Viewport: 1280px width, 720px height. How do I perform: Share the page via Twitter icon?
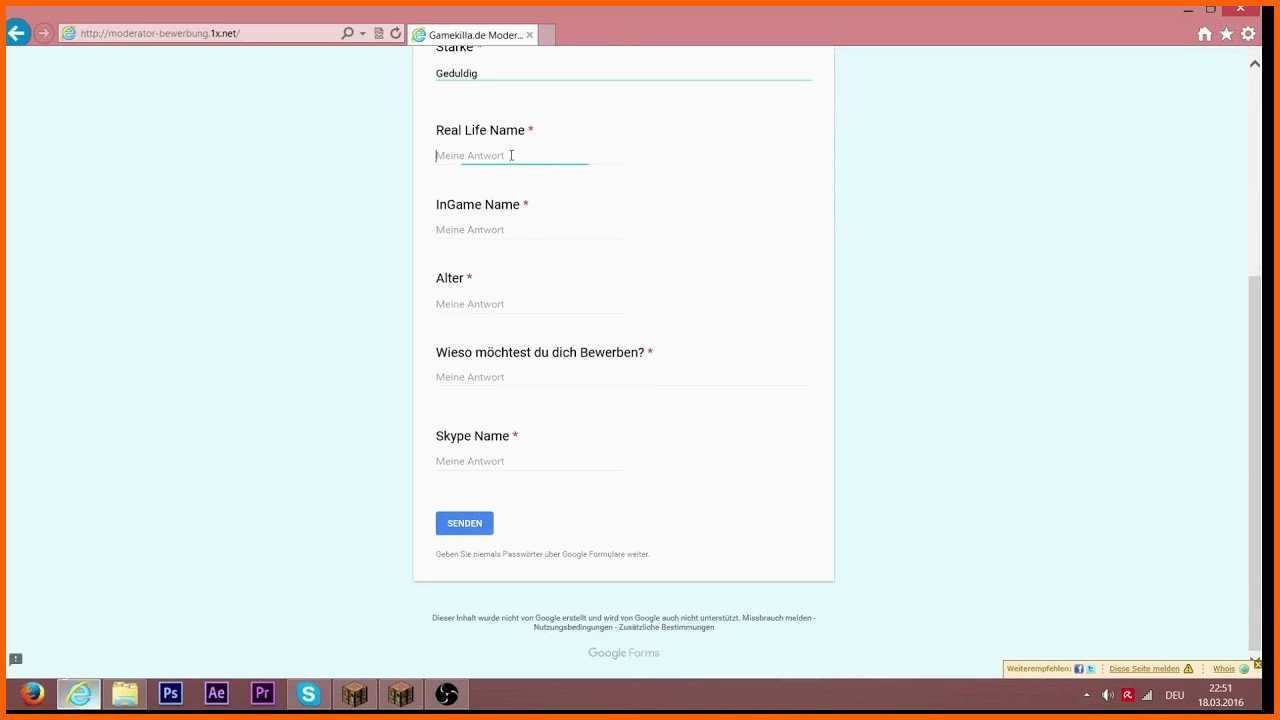click(1091, 669)
